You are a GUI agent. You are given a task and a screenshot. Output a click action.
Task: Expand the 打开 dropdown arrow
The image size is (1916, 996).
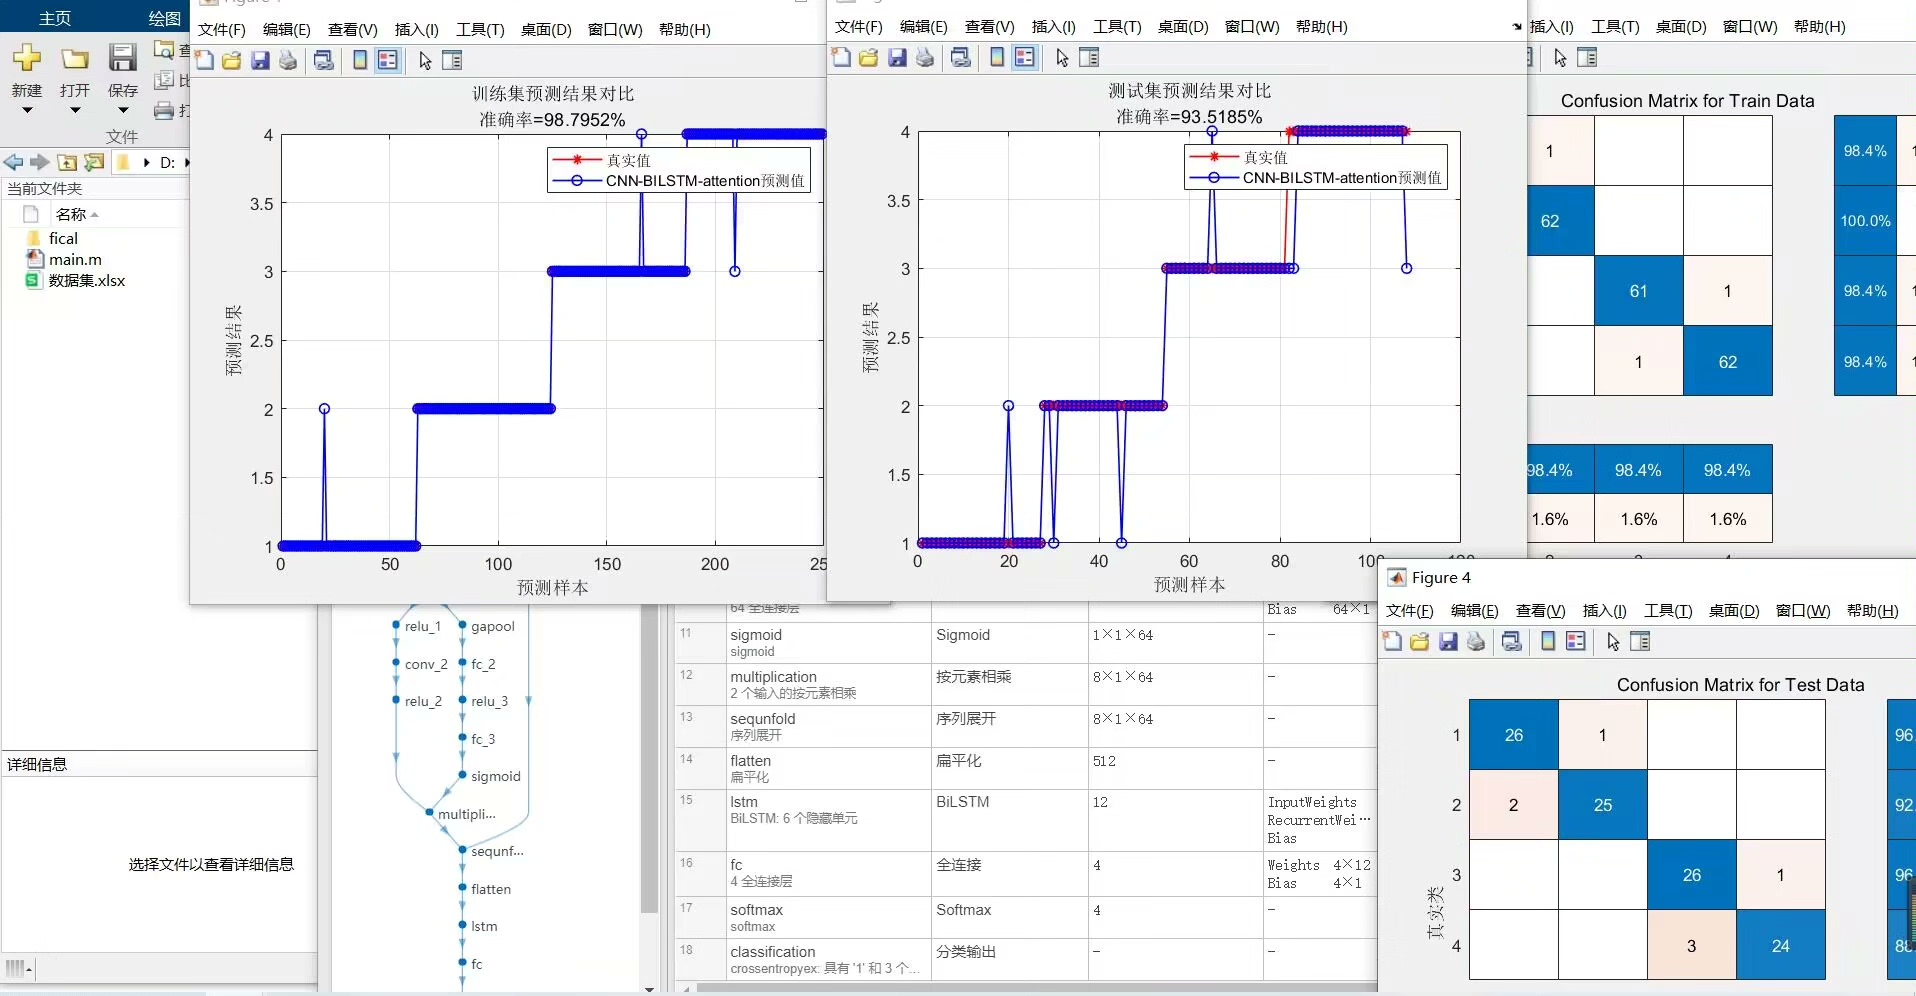pyautogui.click(x=75, y=111)
